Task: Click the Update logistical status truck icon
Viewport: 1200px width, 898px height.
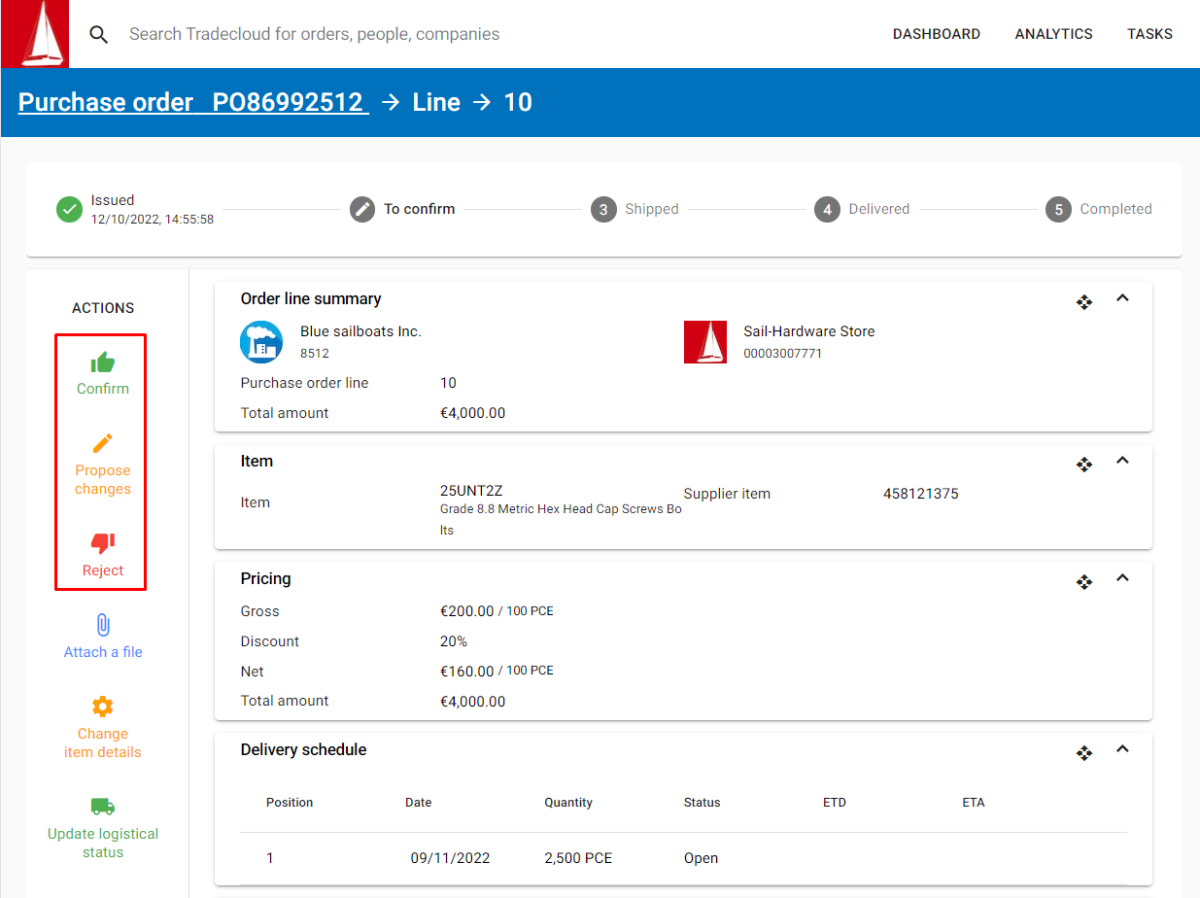Action: click(x=101, y=806)
